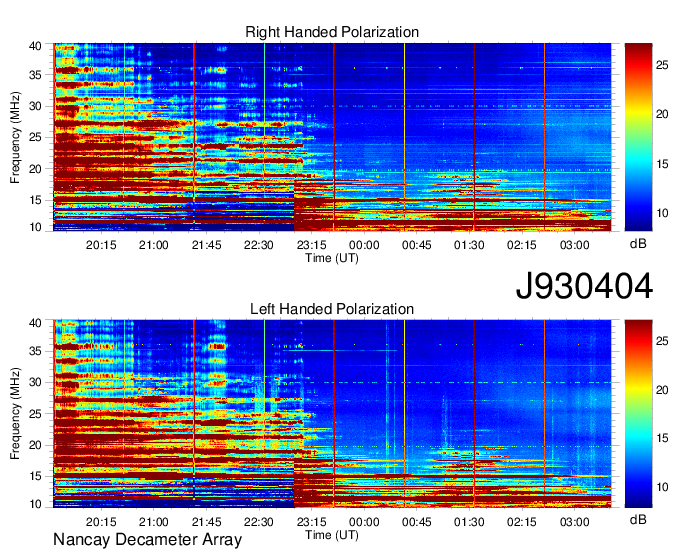This screenshot has width=680, height=552.
Task: Click 03:00 time tick under Left Handed plot
Action: coord(574,522)
